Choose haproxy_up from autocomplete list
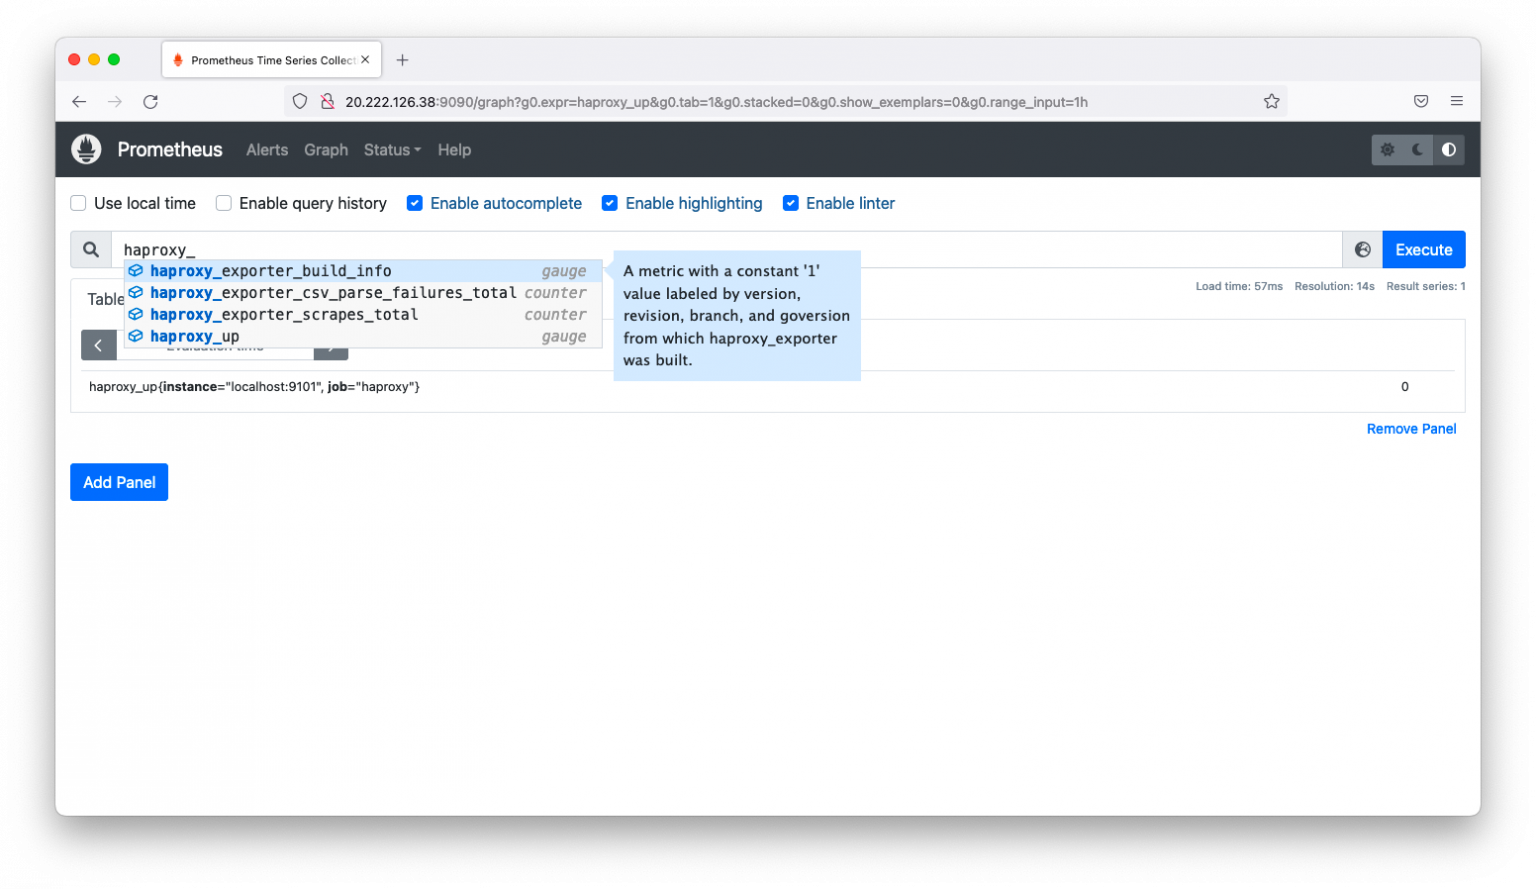This screenshot has width=1536, height=889. point(195,336)
